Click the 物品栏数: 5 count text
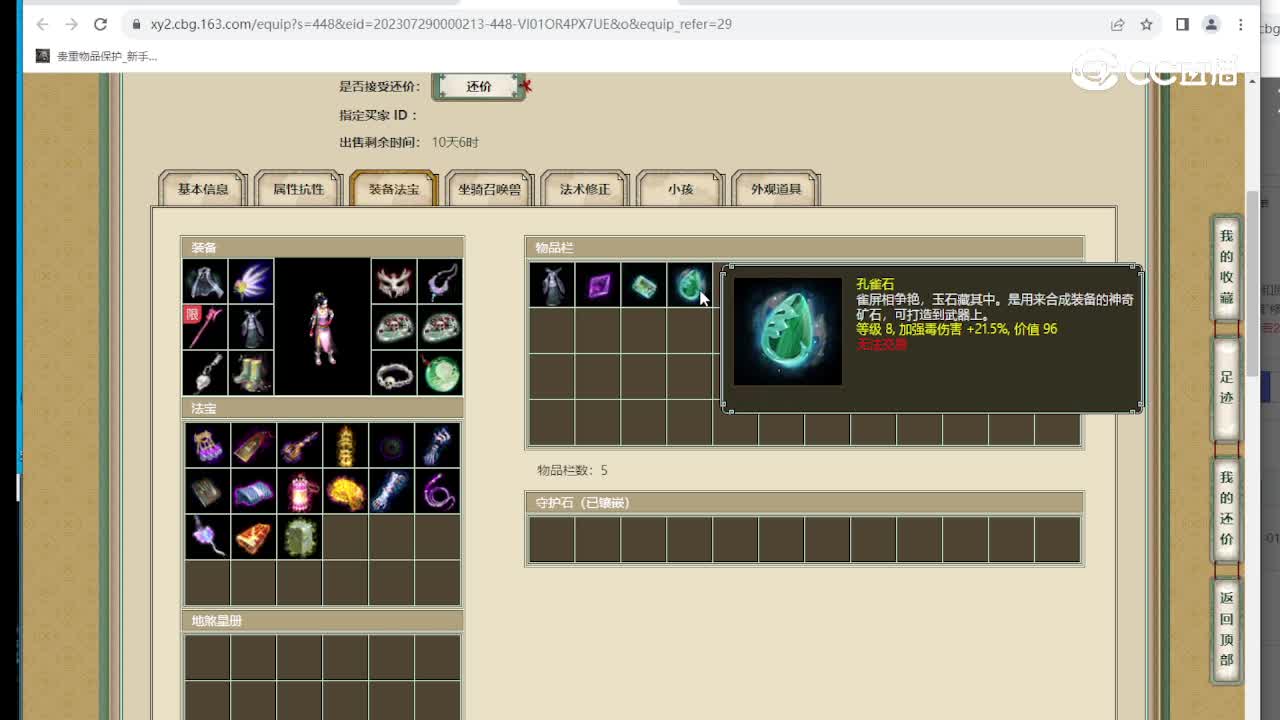Screen dimensions: 1280x720 click(x=572, y=470)
